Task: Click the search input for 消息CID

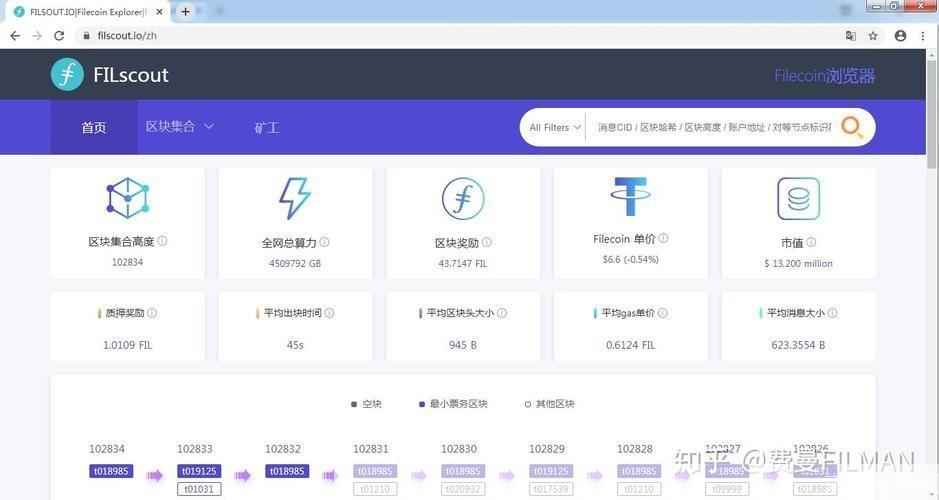Action: 714,128
